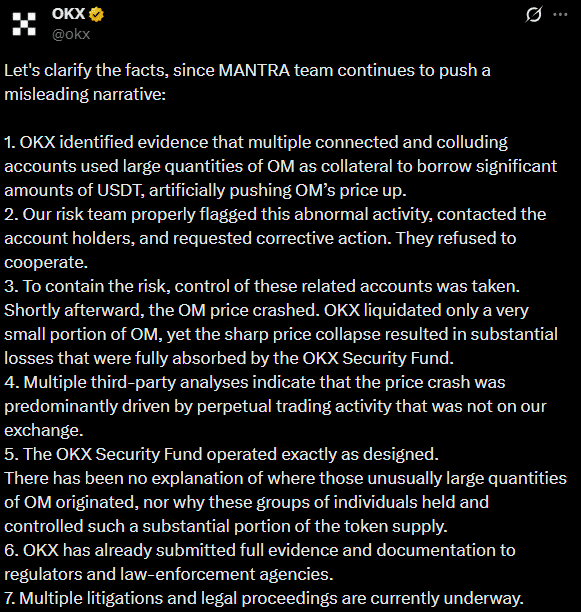Open the @okx handle link

click(x=71, y=34)
